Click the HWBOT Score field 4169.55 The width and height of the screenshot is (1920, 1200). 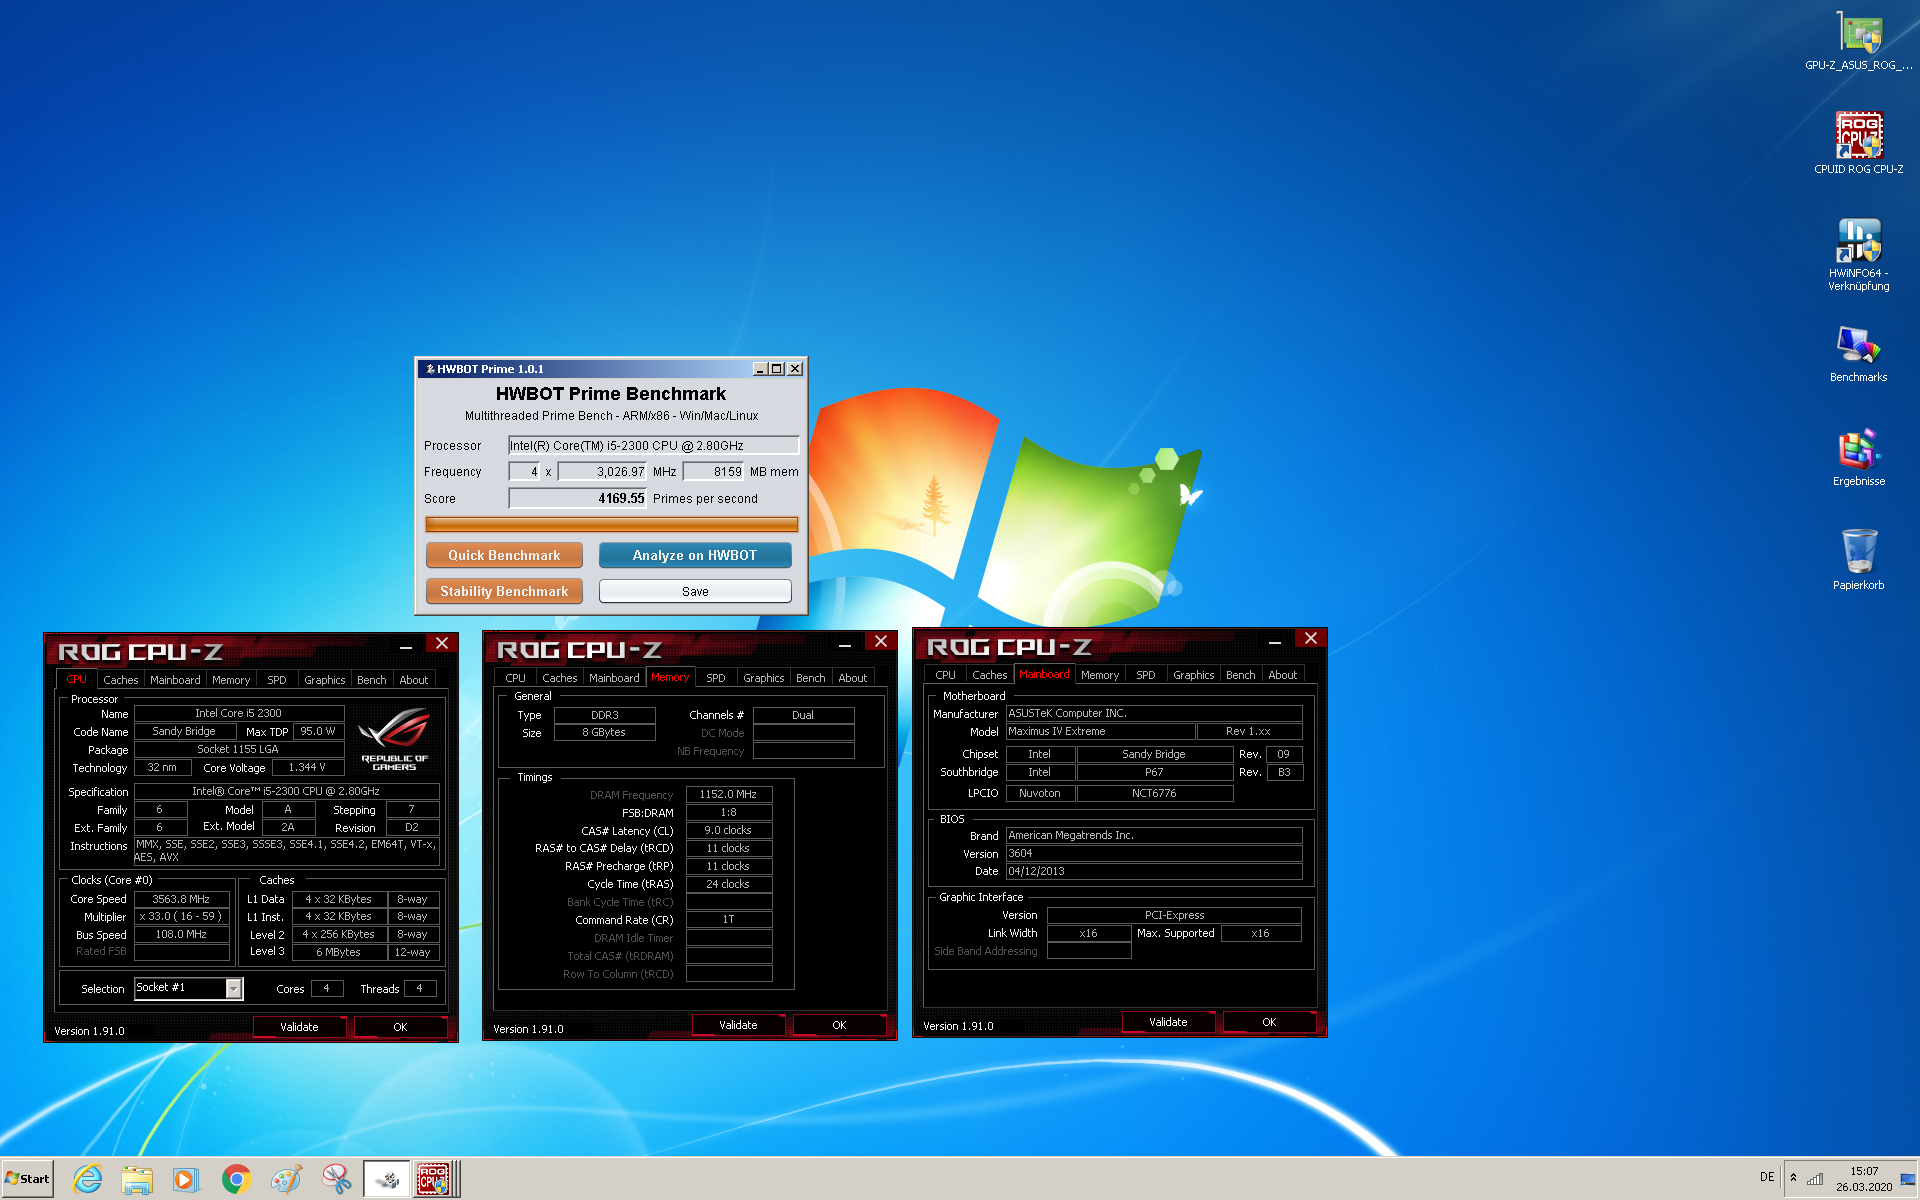pos(578,498)
